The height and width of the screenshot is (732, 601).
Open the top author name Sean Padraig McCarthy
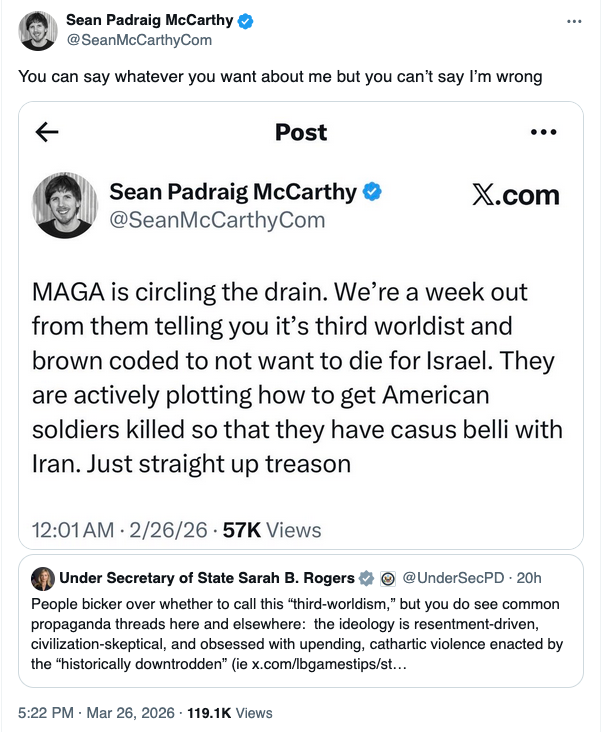point(149,20)
